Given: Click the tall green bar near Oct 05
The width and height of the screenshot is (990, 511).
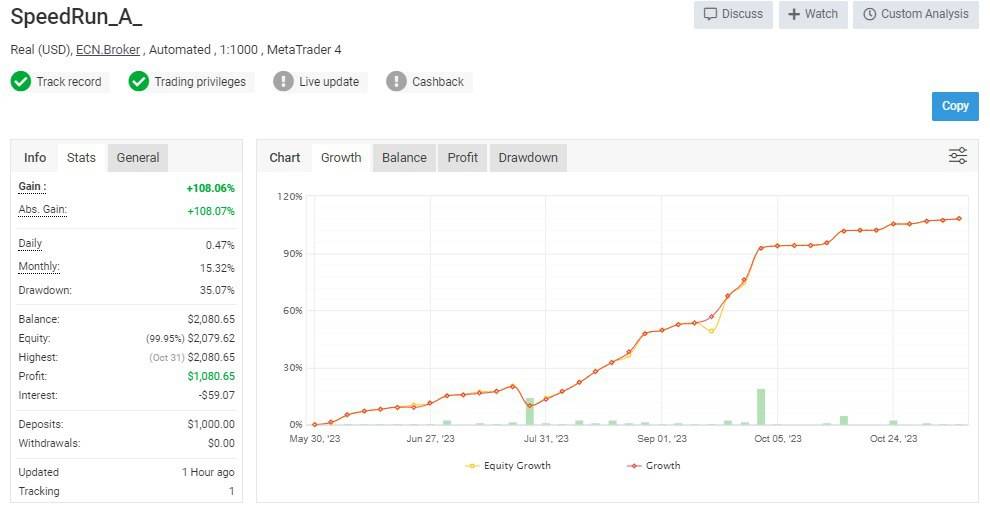Looking at the screenshot, I should coord(761,407).
